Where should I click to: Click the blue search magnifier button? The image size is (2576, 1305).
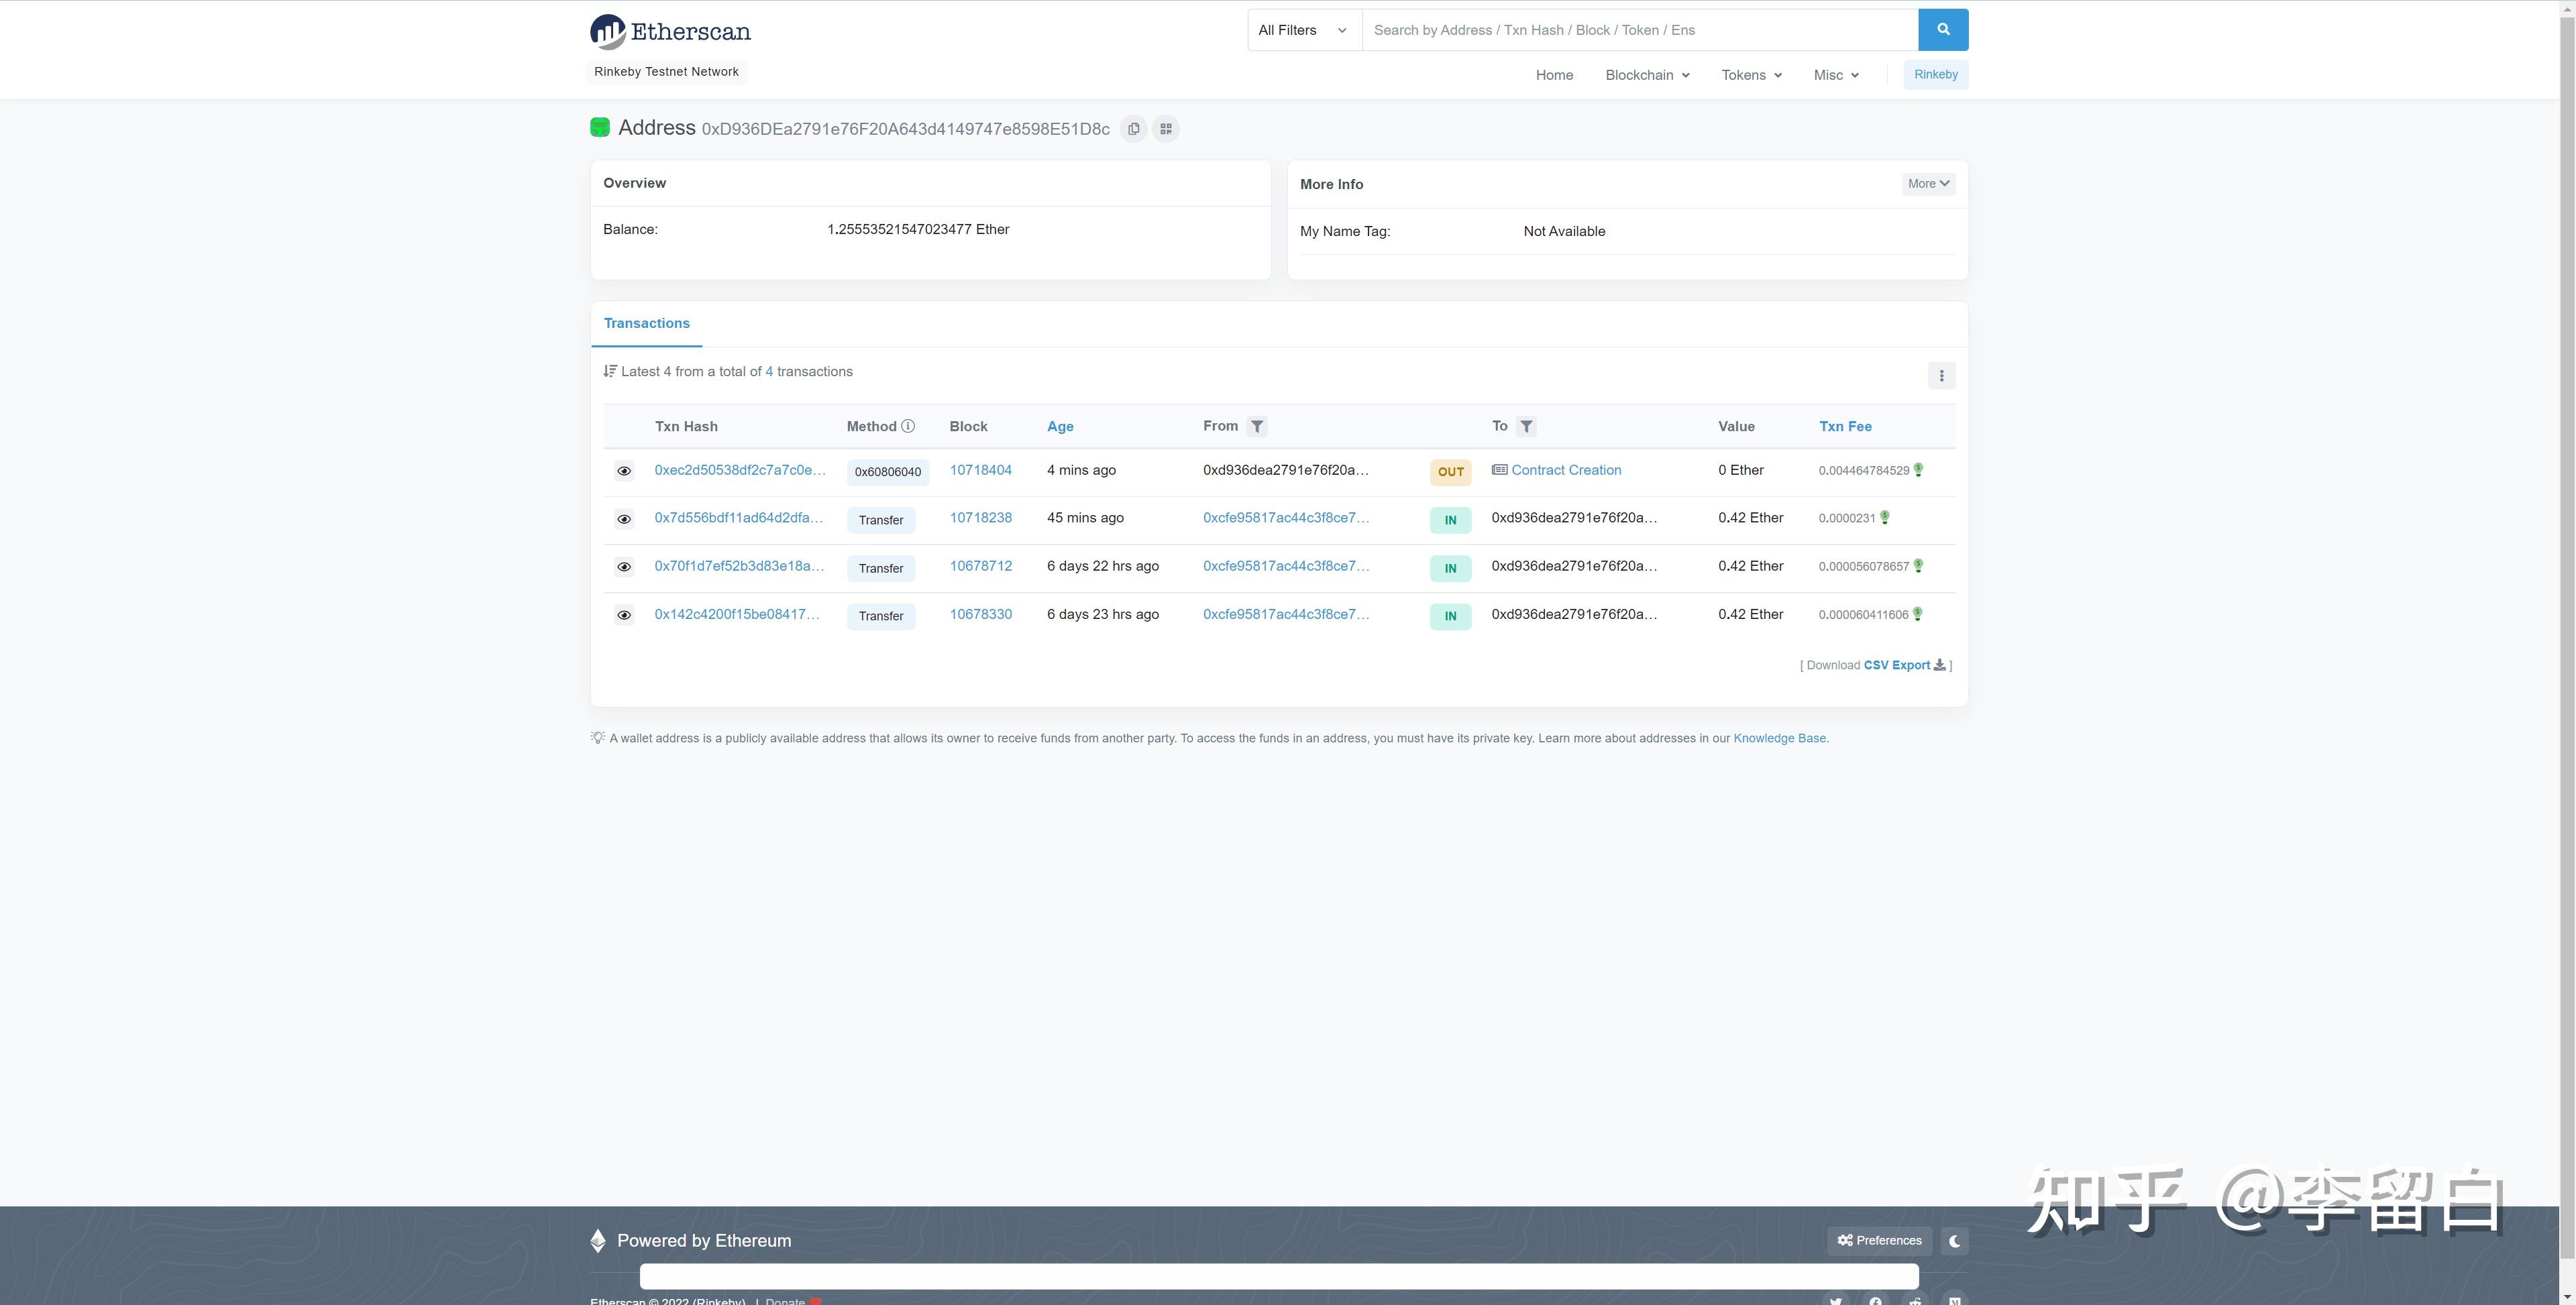click(x=1943, y=30)
